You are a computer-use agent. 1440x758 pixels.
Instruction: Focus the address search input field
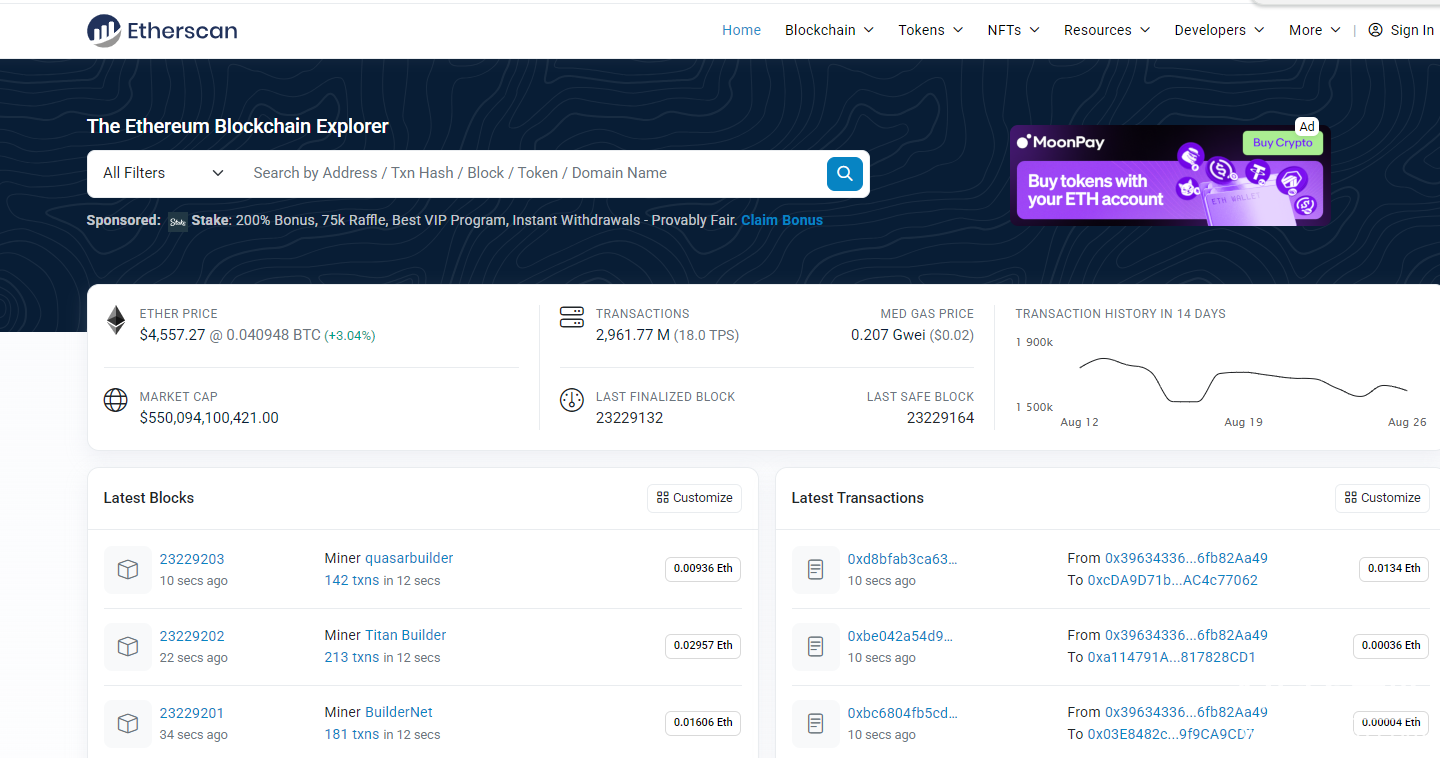point(530,173)
